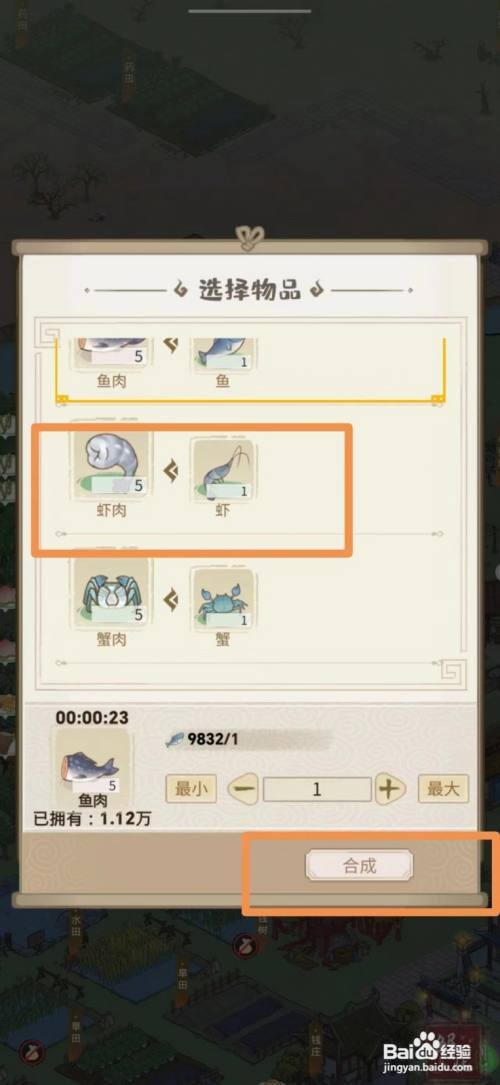This screenshot has height=1085, width=500.
Task: Select the crab meat (蟹肉) item icon
Action: point(111,590)
